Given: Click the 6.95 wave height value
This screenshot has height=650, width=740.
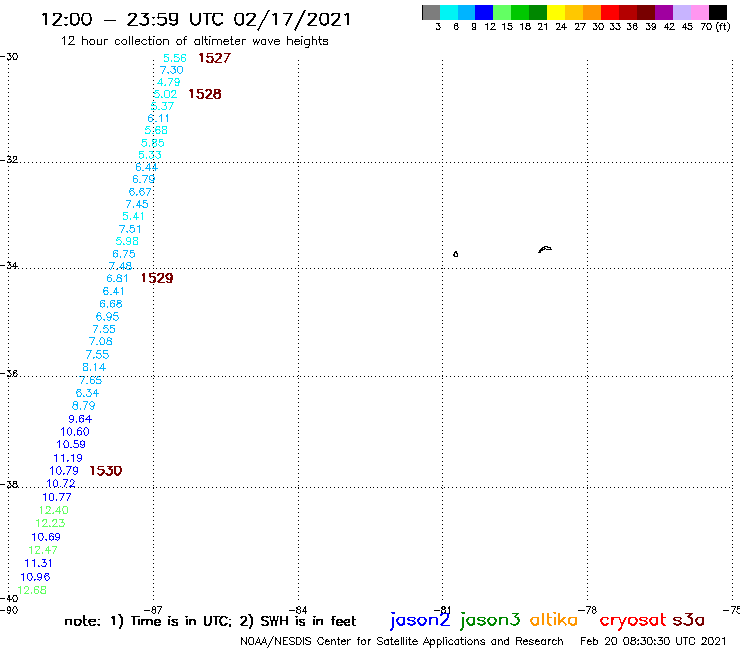Looking at the screenshot, I should [x=108, y=317].
